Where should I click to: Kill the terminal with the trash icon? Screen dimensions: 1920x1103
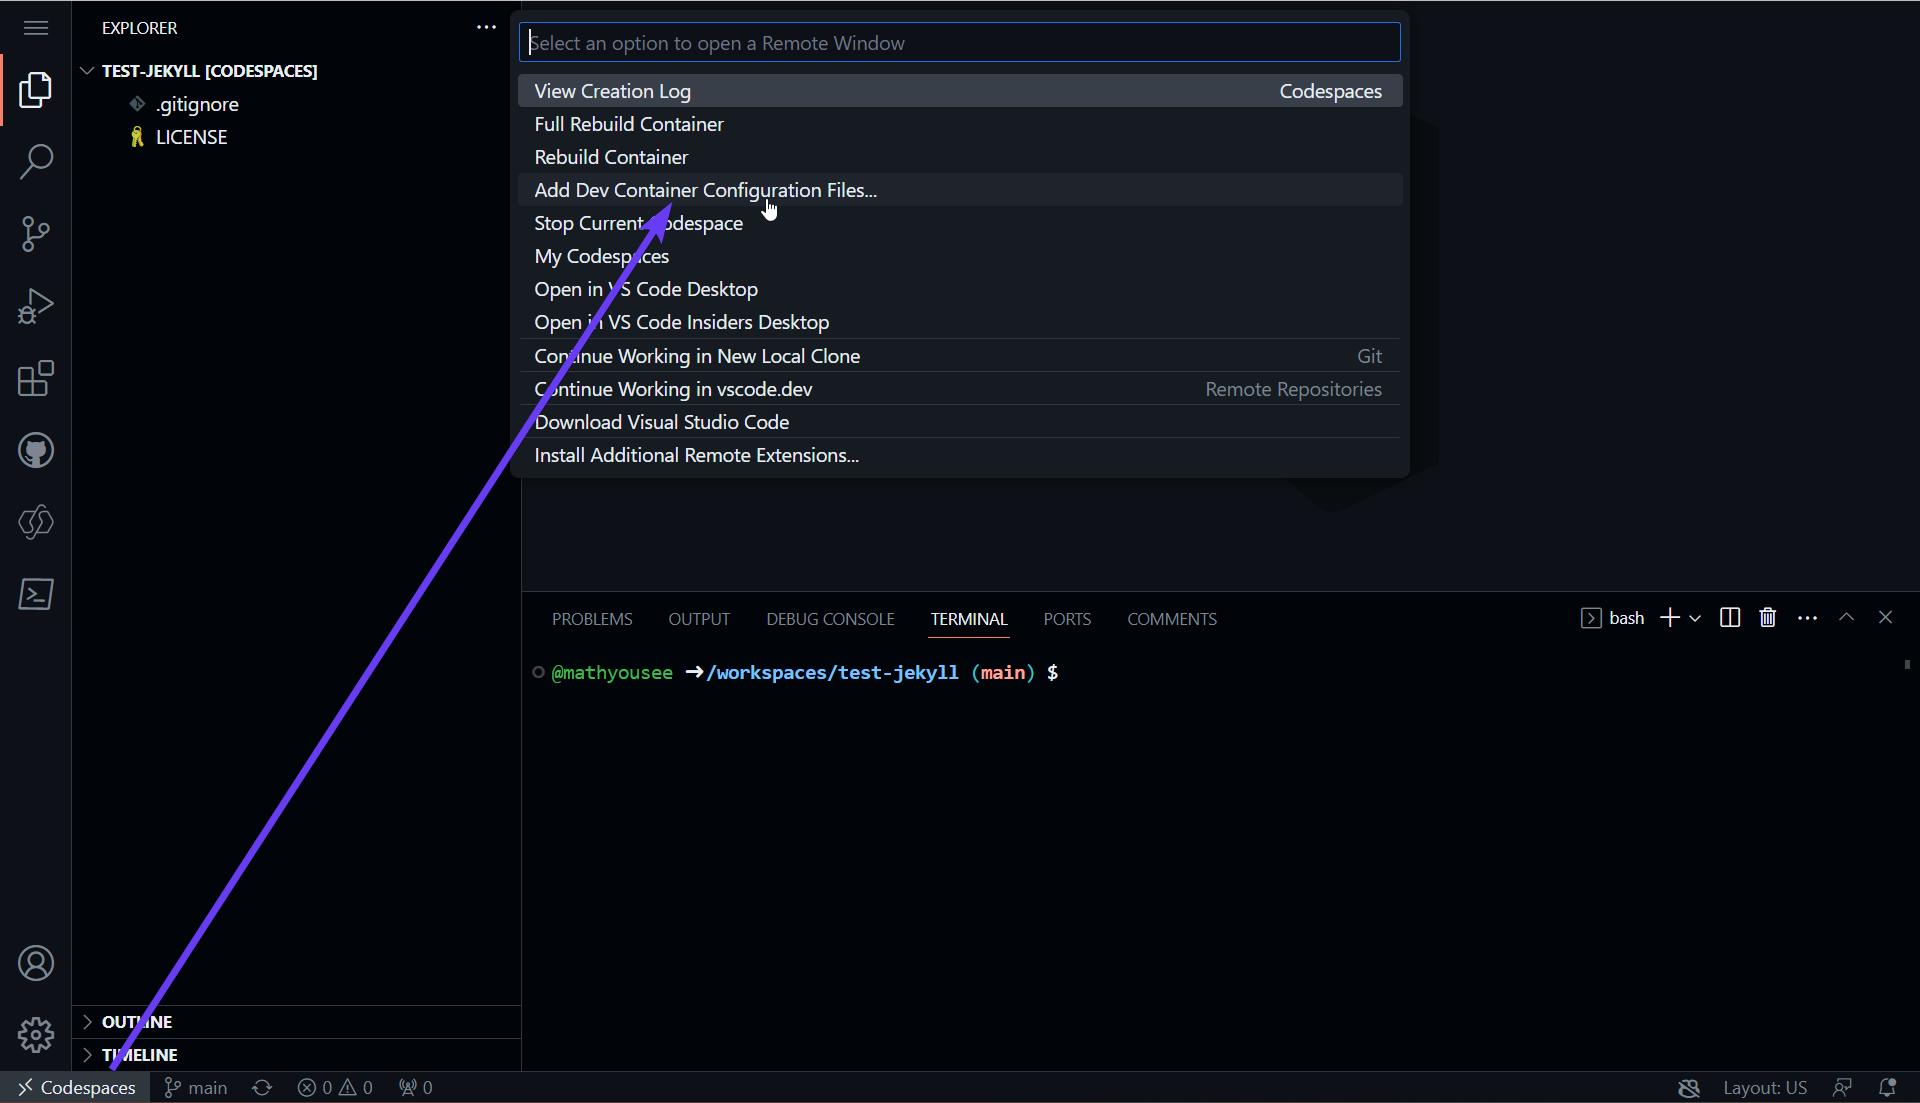pos(1767,617)
